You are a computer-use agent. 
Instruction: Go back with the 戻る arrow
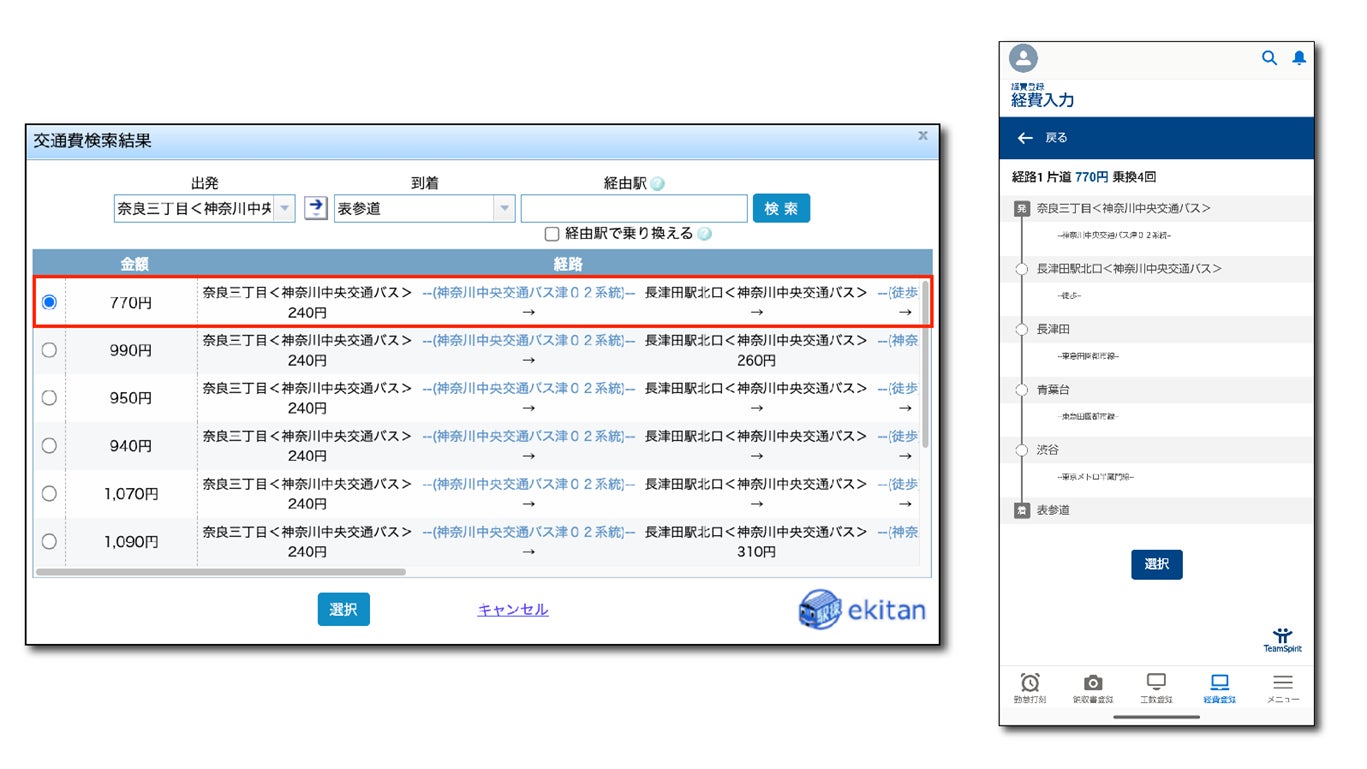(x=1024, y=138)
